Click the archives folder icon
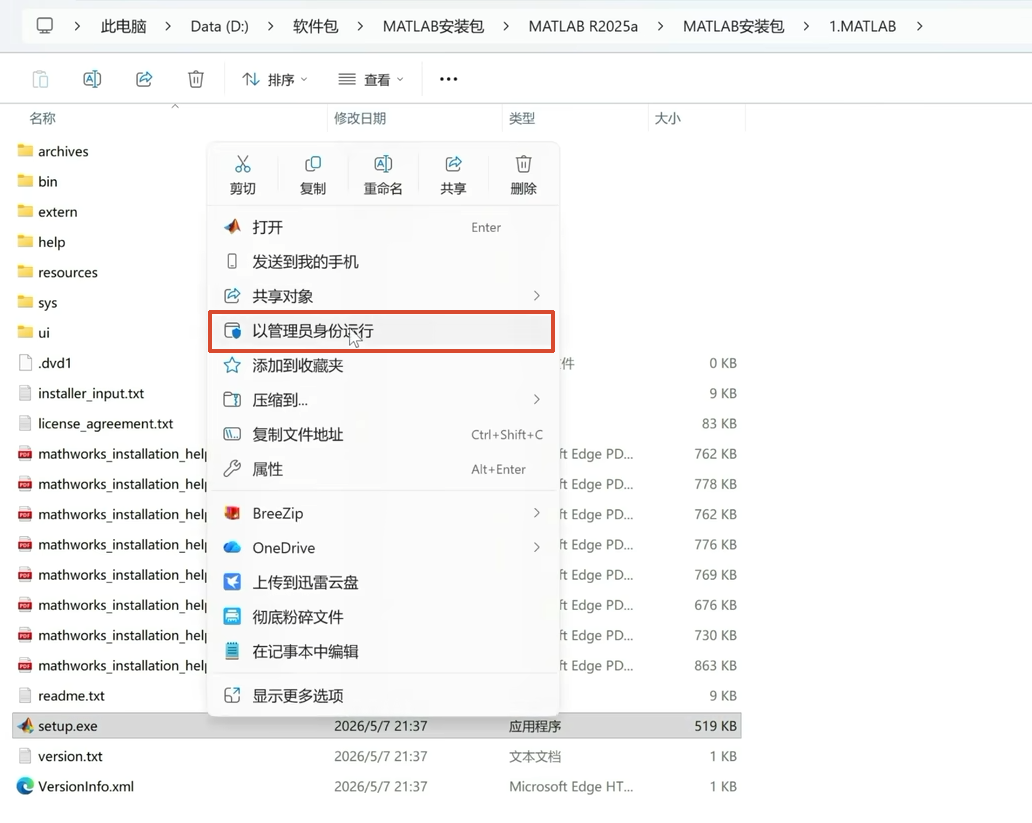1032x823 pixels. (x=25, y=151)
